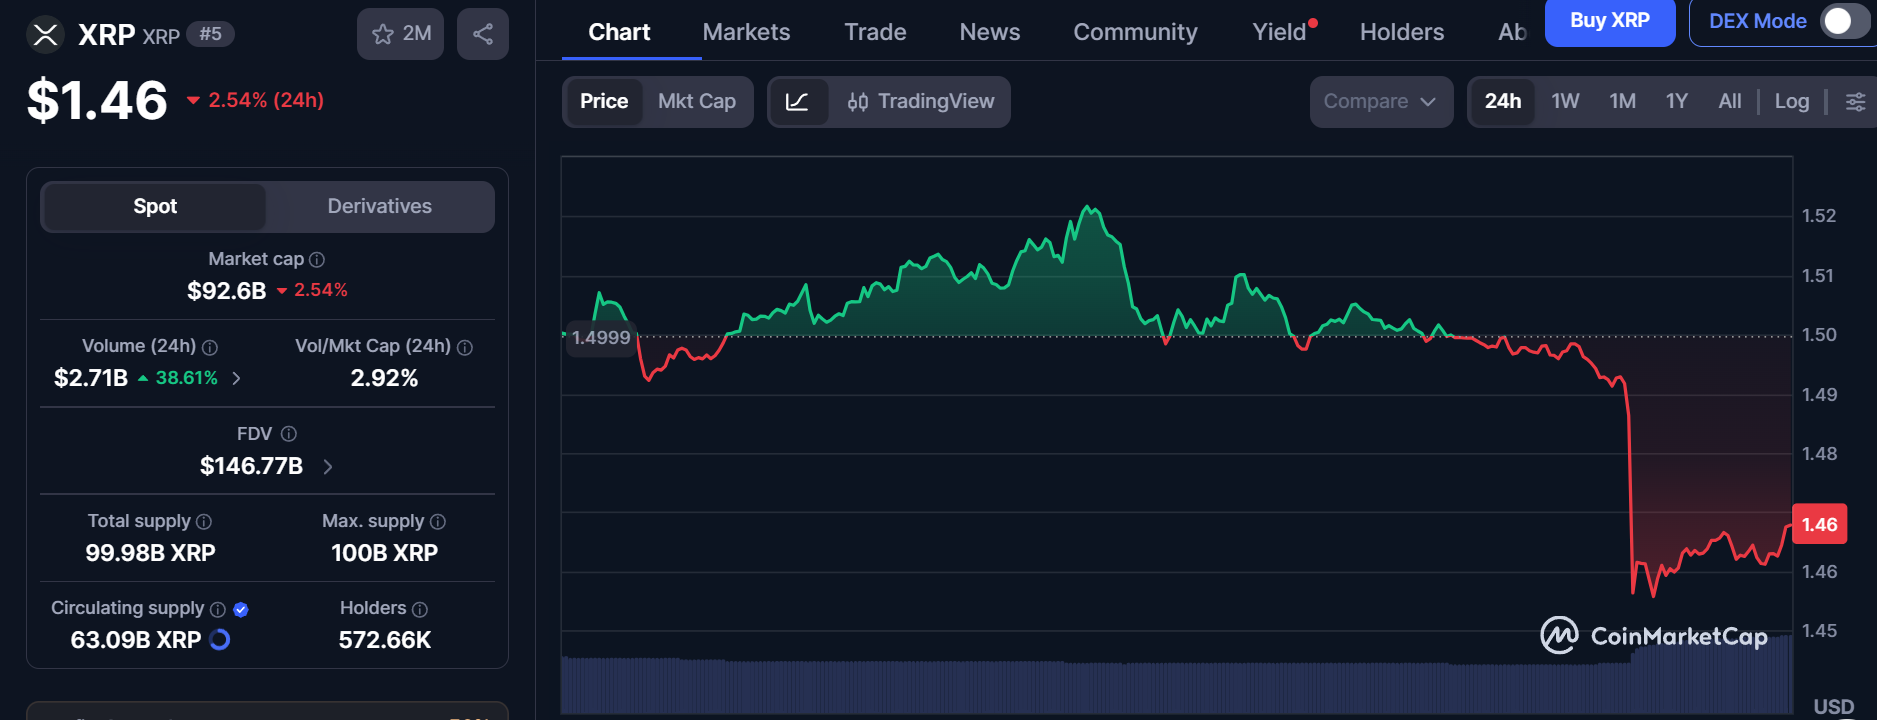
Task: Click the $2.71B volume value
Action: pyautogui.click(x=91, y=378)
